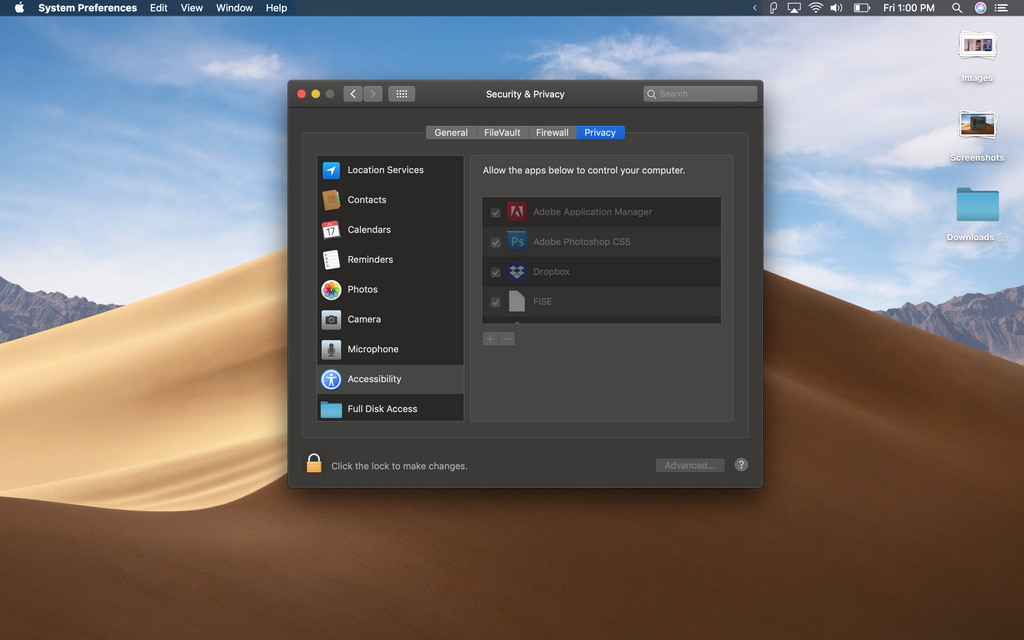Screen dimensions: 1024x640
Task: Click the lock icon to make changes
Action: coord(314,463)
